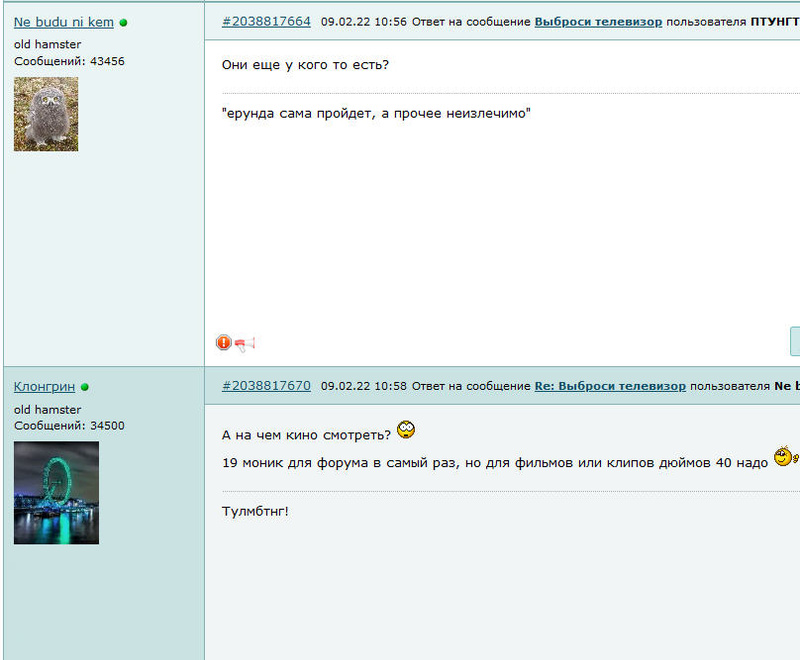Click the green online status dot beside Клонгрин

85,387
